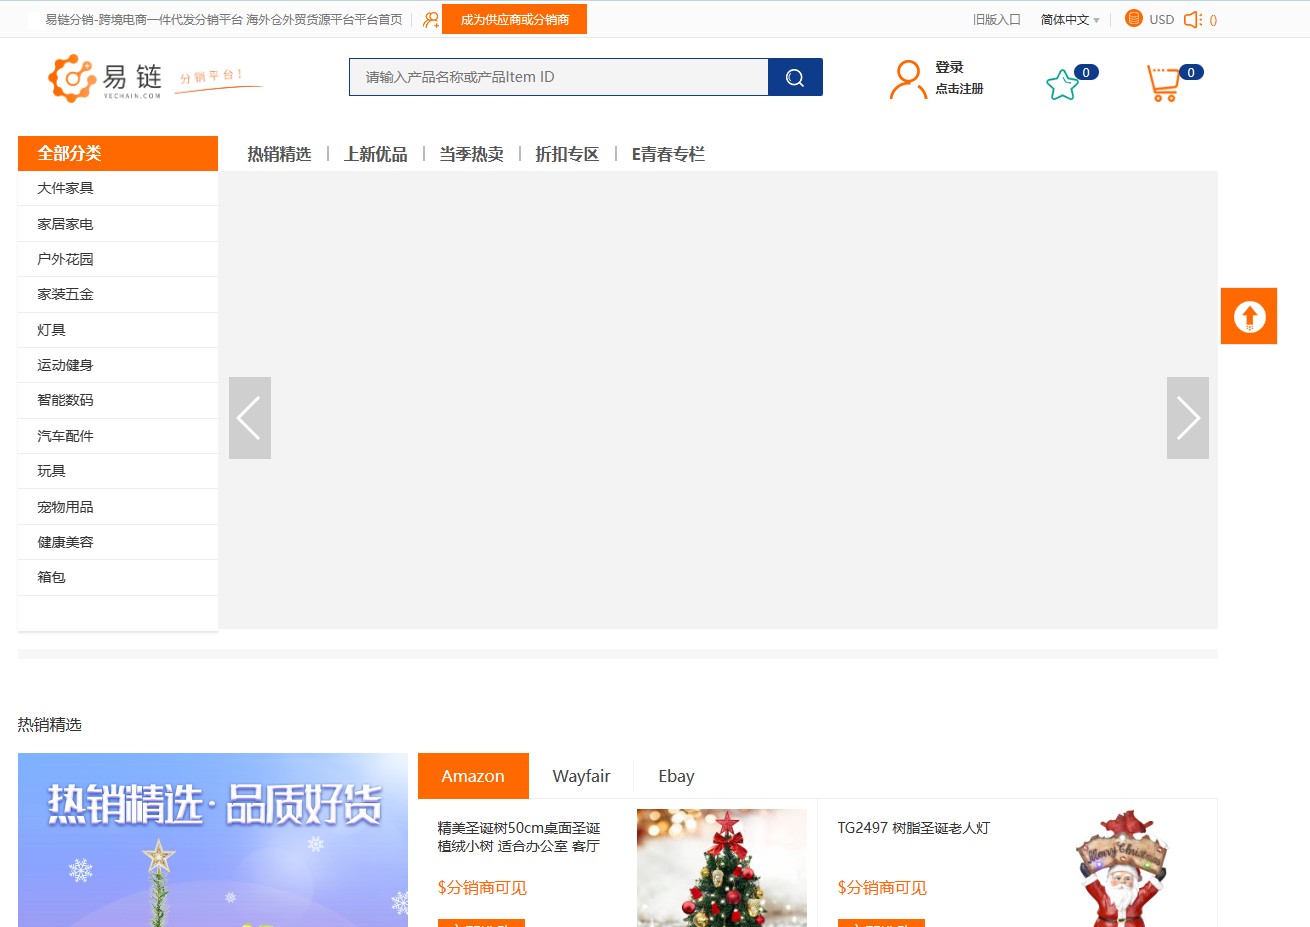Open the 折扣专区 menu item
The image size is (1310, 927).
[x=567, y=154]
